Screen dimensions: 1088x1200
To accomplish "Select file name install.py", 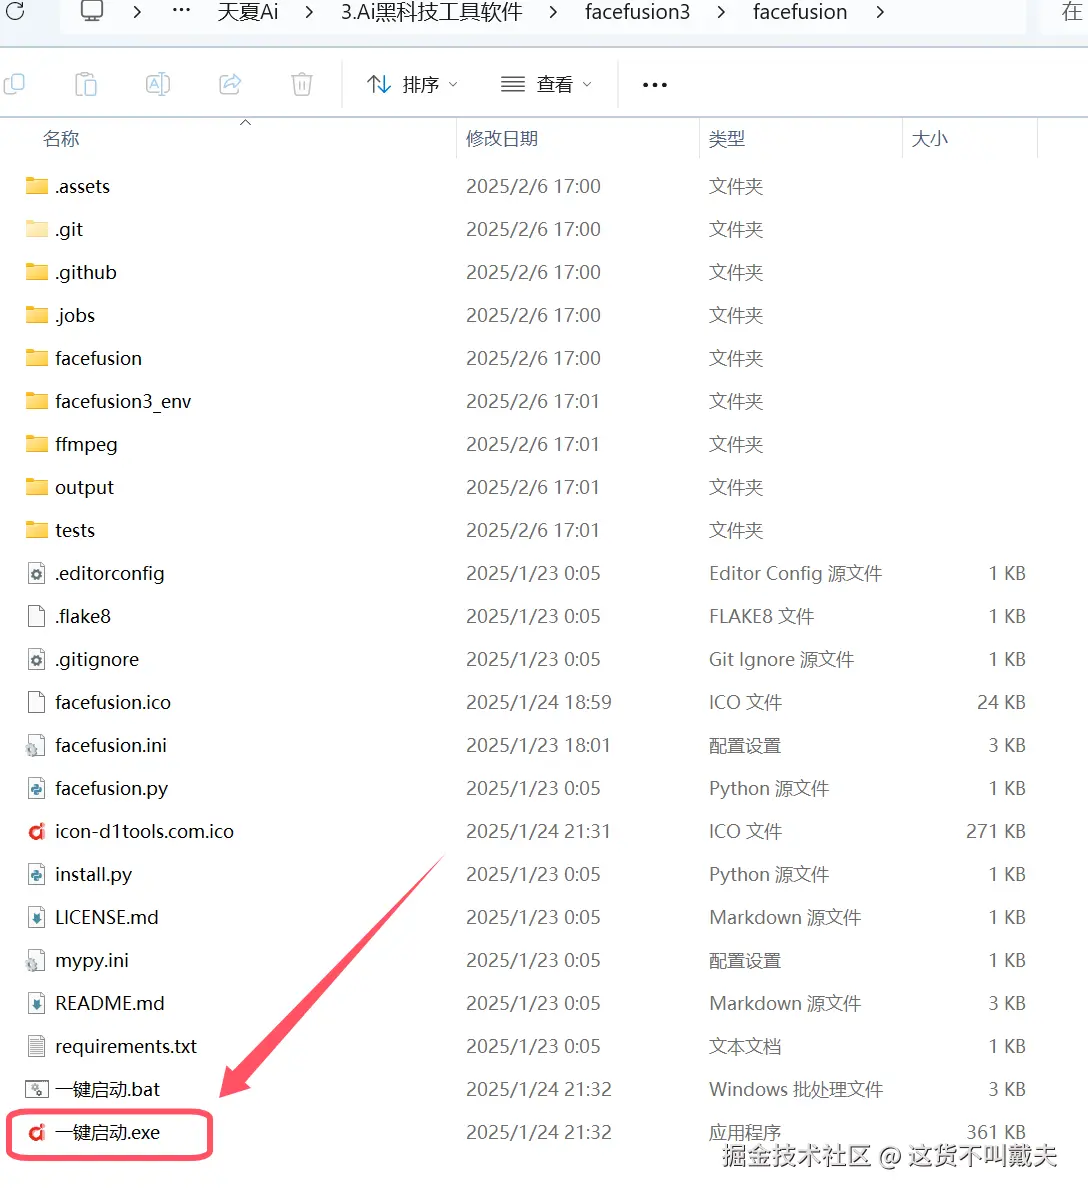I will click(93, 874).
